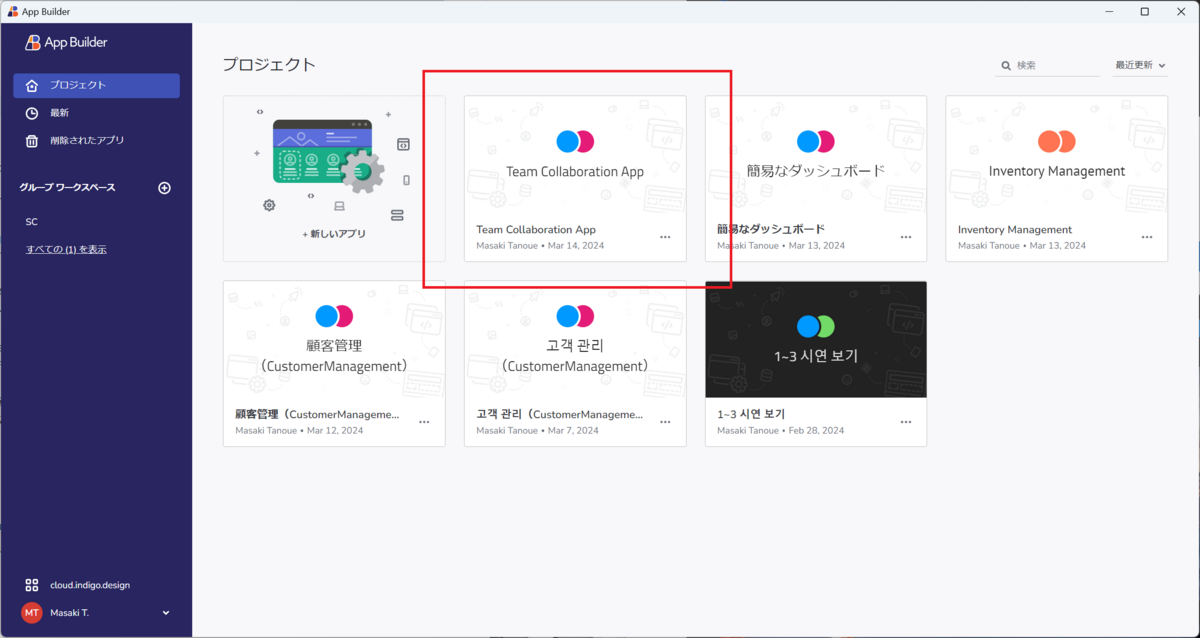
Task: Click + 新しいアプリ to create app
Action: (x=334, y=234)
